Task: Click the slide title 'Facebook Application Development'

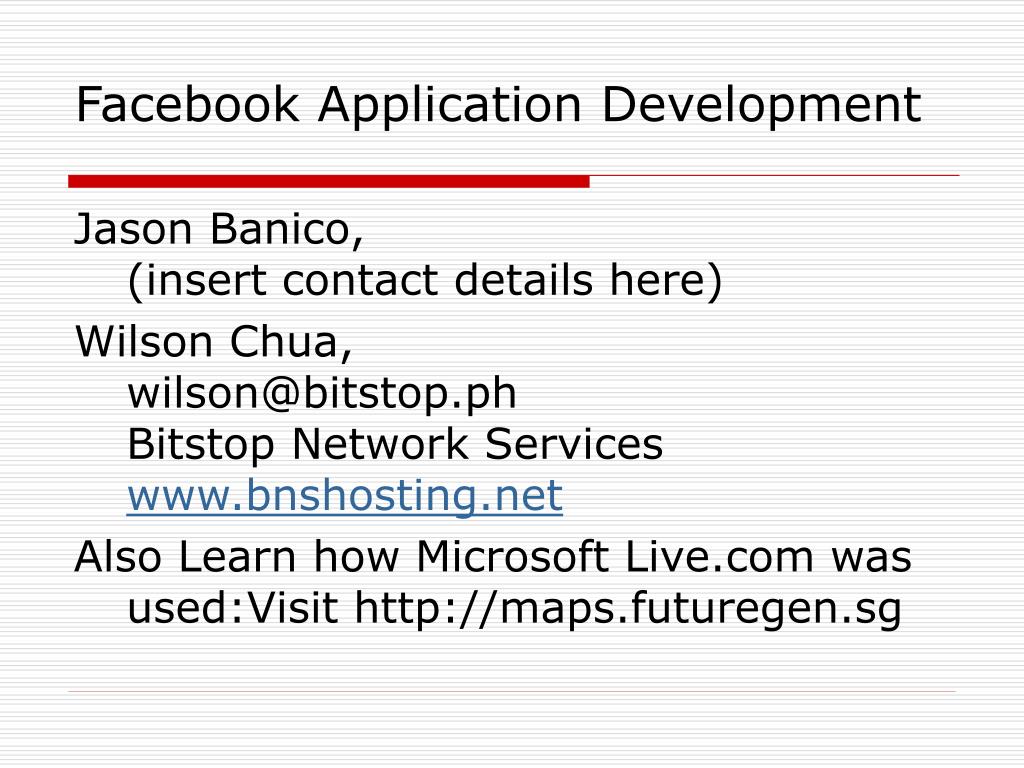Action: pos(498,105)
